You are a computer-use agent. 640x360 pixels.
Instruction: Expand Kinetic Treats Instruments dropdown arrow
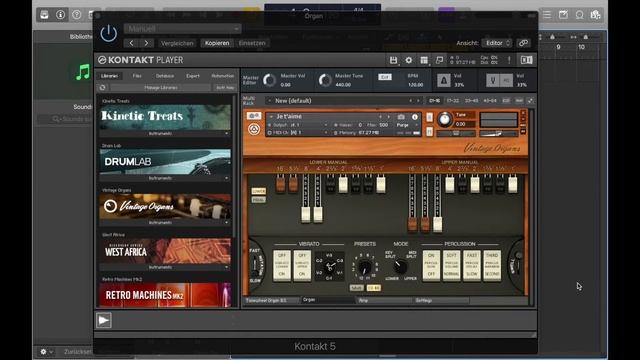pos(227,133)
